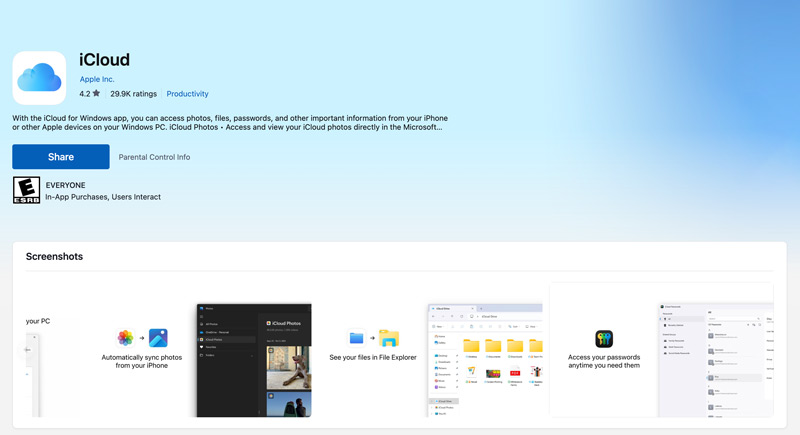View the 29.9K ratings
This screenshot has width=800, height=435.
(134, 94)
